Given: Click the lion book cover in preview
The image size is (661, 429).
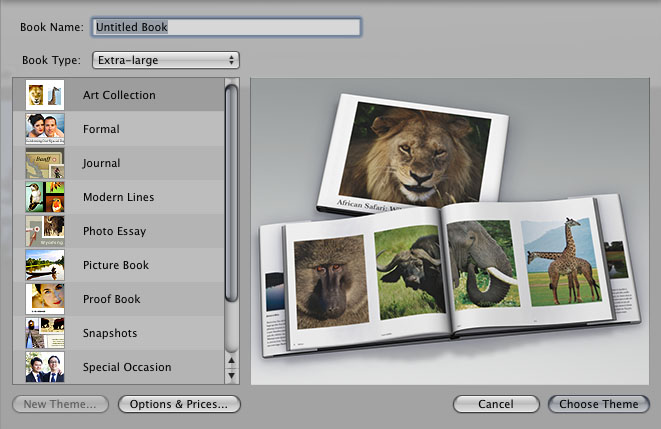Looking at the screenshot, I should (x=415, y=154).
